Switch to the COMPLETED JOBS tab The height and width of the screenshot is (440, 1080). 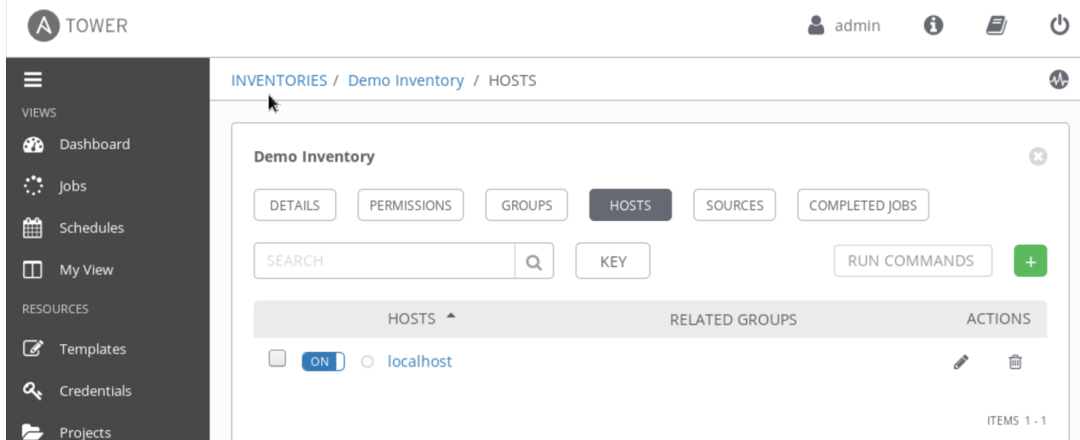863,205
